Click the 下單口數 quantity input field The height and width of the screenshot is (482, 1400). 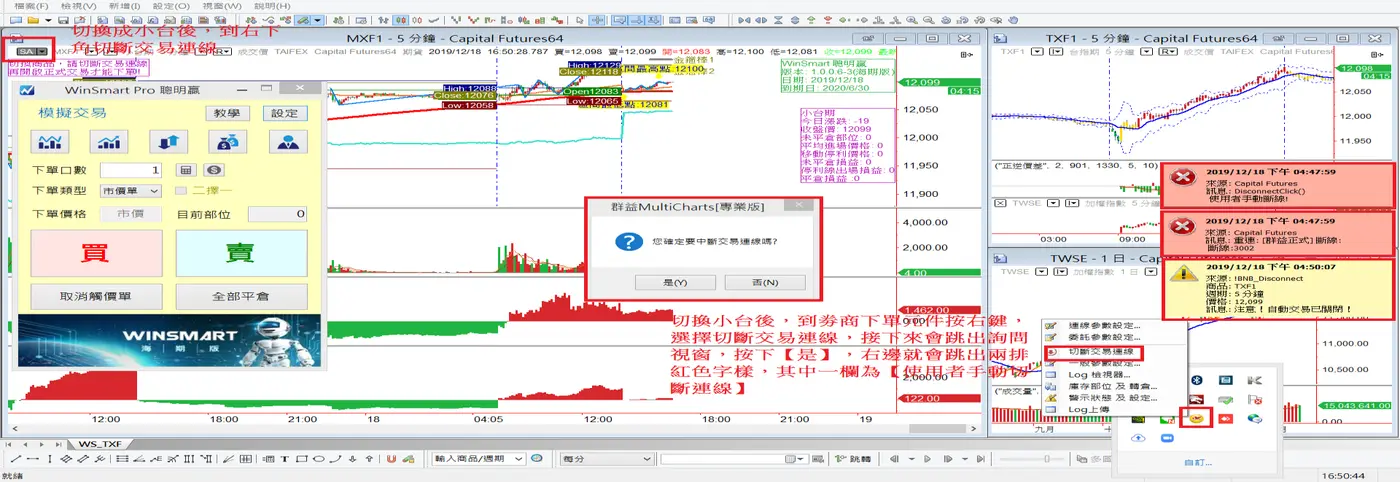[131, 171]
